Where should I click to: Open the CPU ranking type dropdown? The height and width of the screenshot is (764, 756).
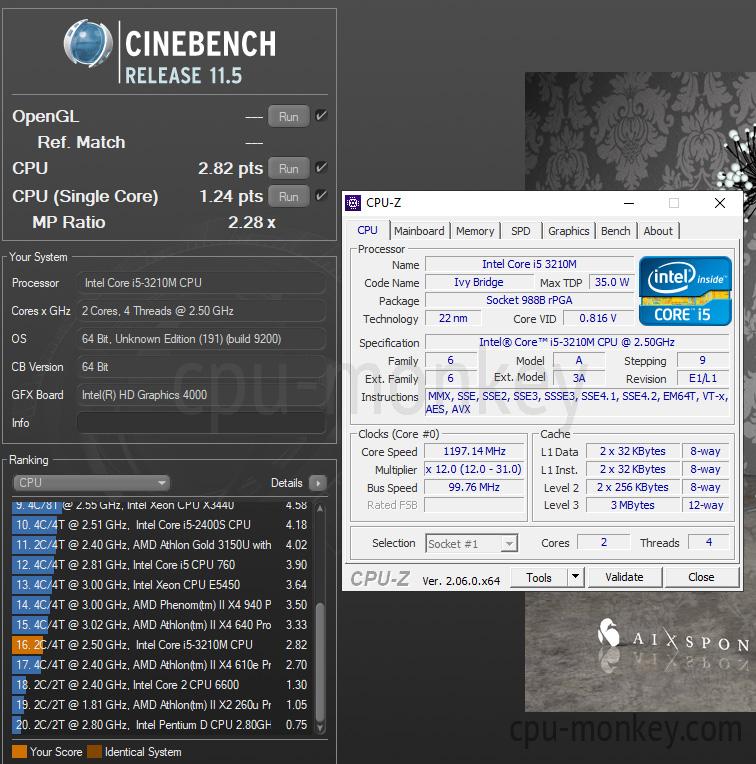coord(91,483)
